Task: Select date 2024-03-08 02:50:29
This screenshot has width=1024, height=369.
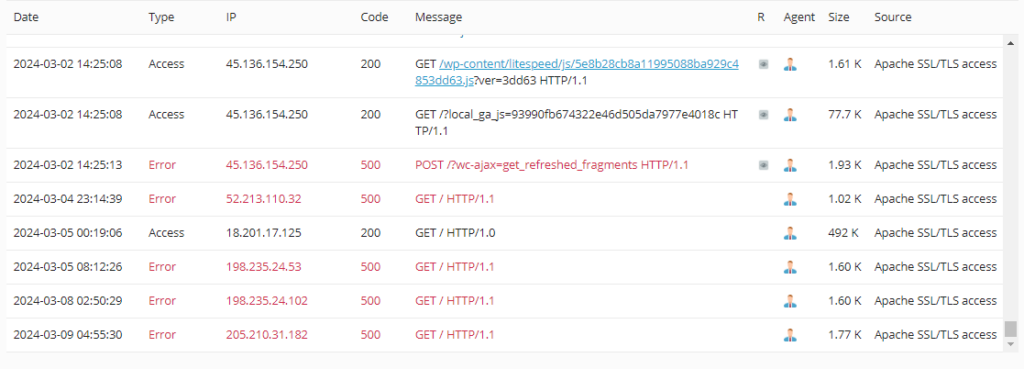Action: pos(67,301)
